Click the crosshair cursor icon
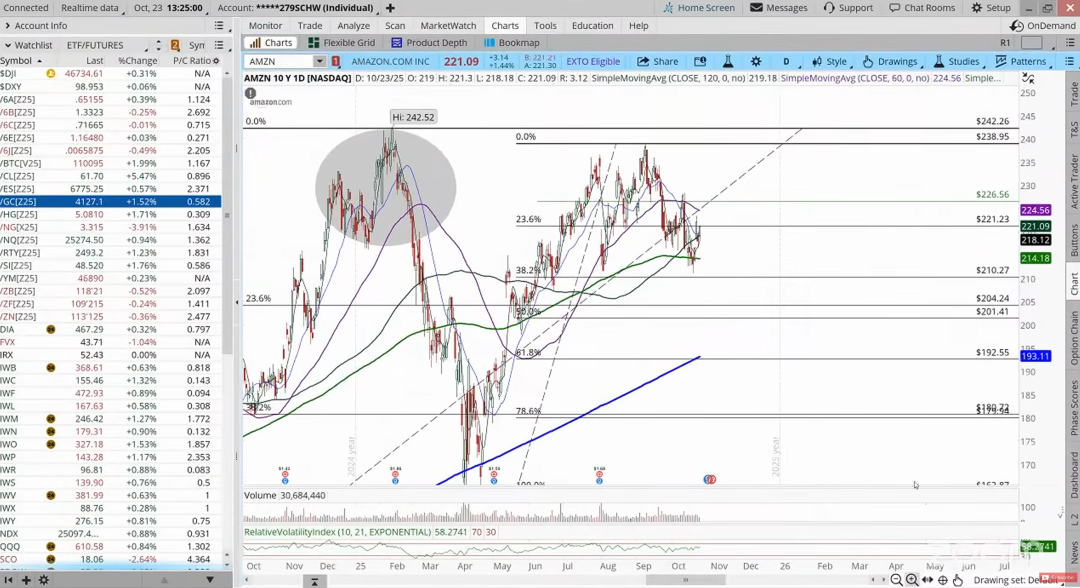1080x588 pixels. pos(942,580)
